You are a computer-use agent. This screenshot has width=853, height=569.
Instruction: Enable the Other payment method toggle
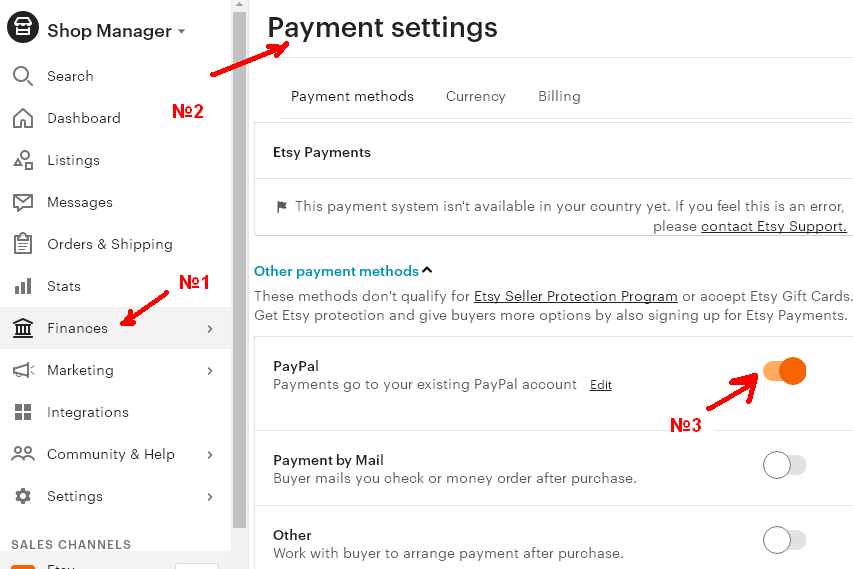(x=784, y=540)
